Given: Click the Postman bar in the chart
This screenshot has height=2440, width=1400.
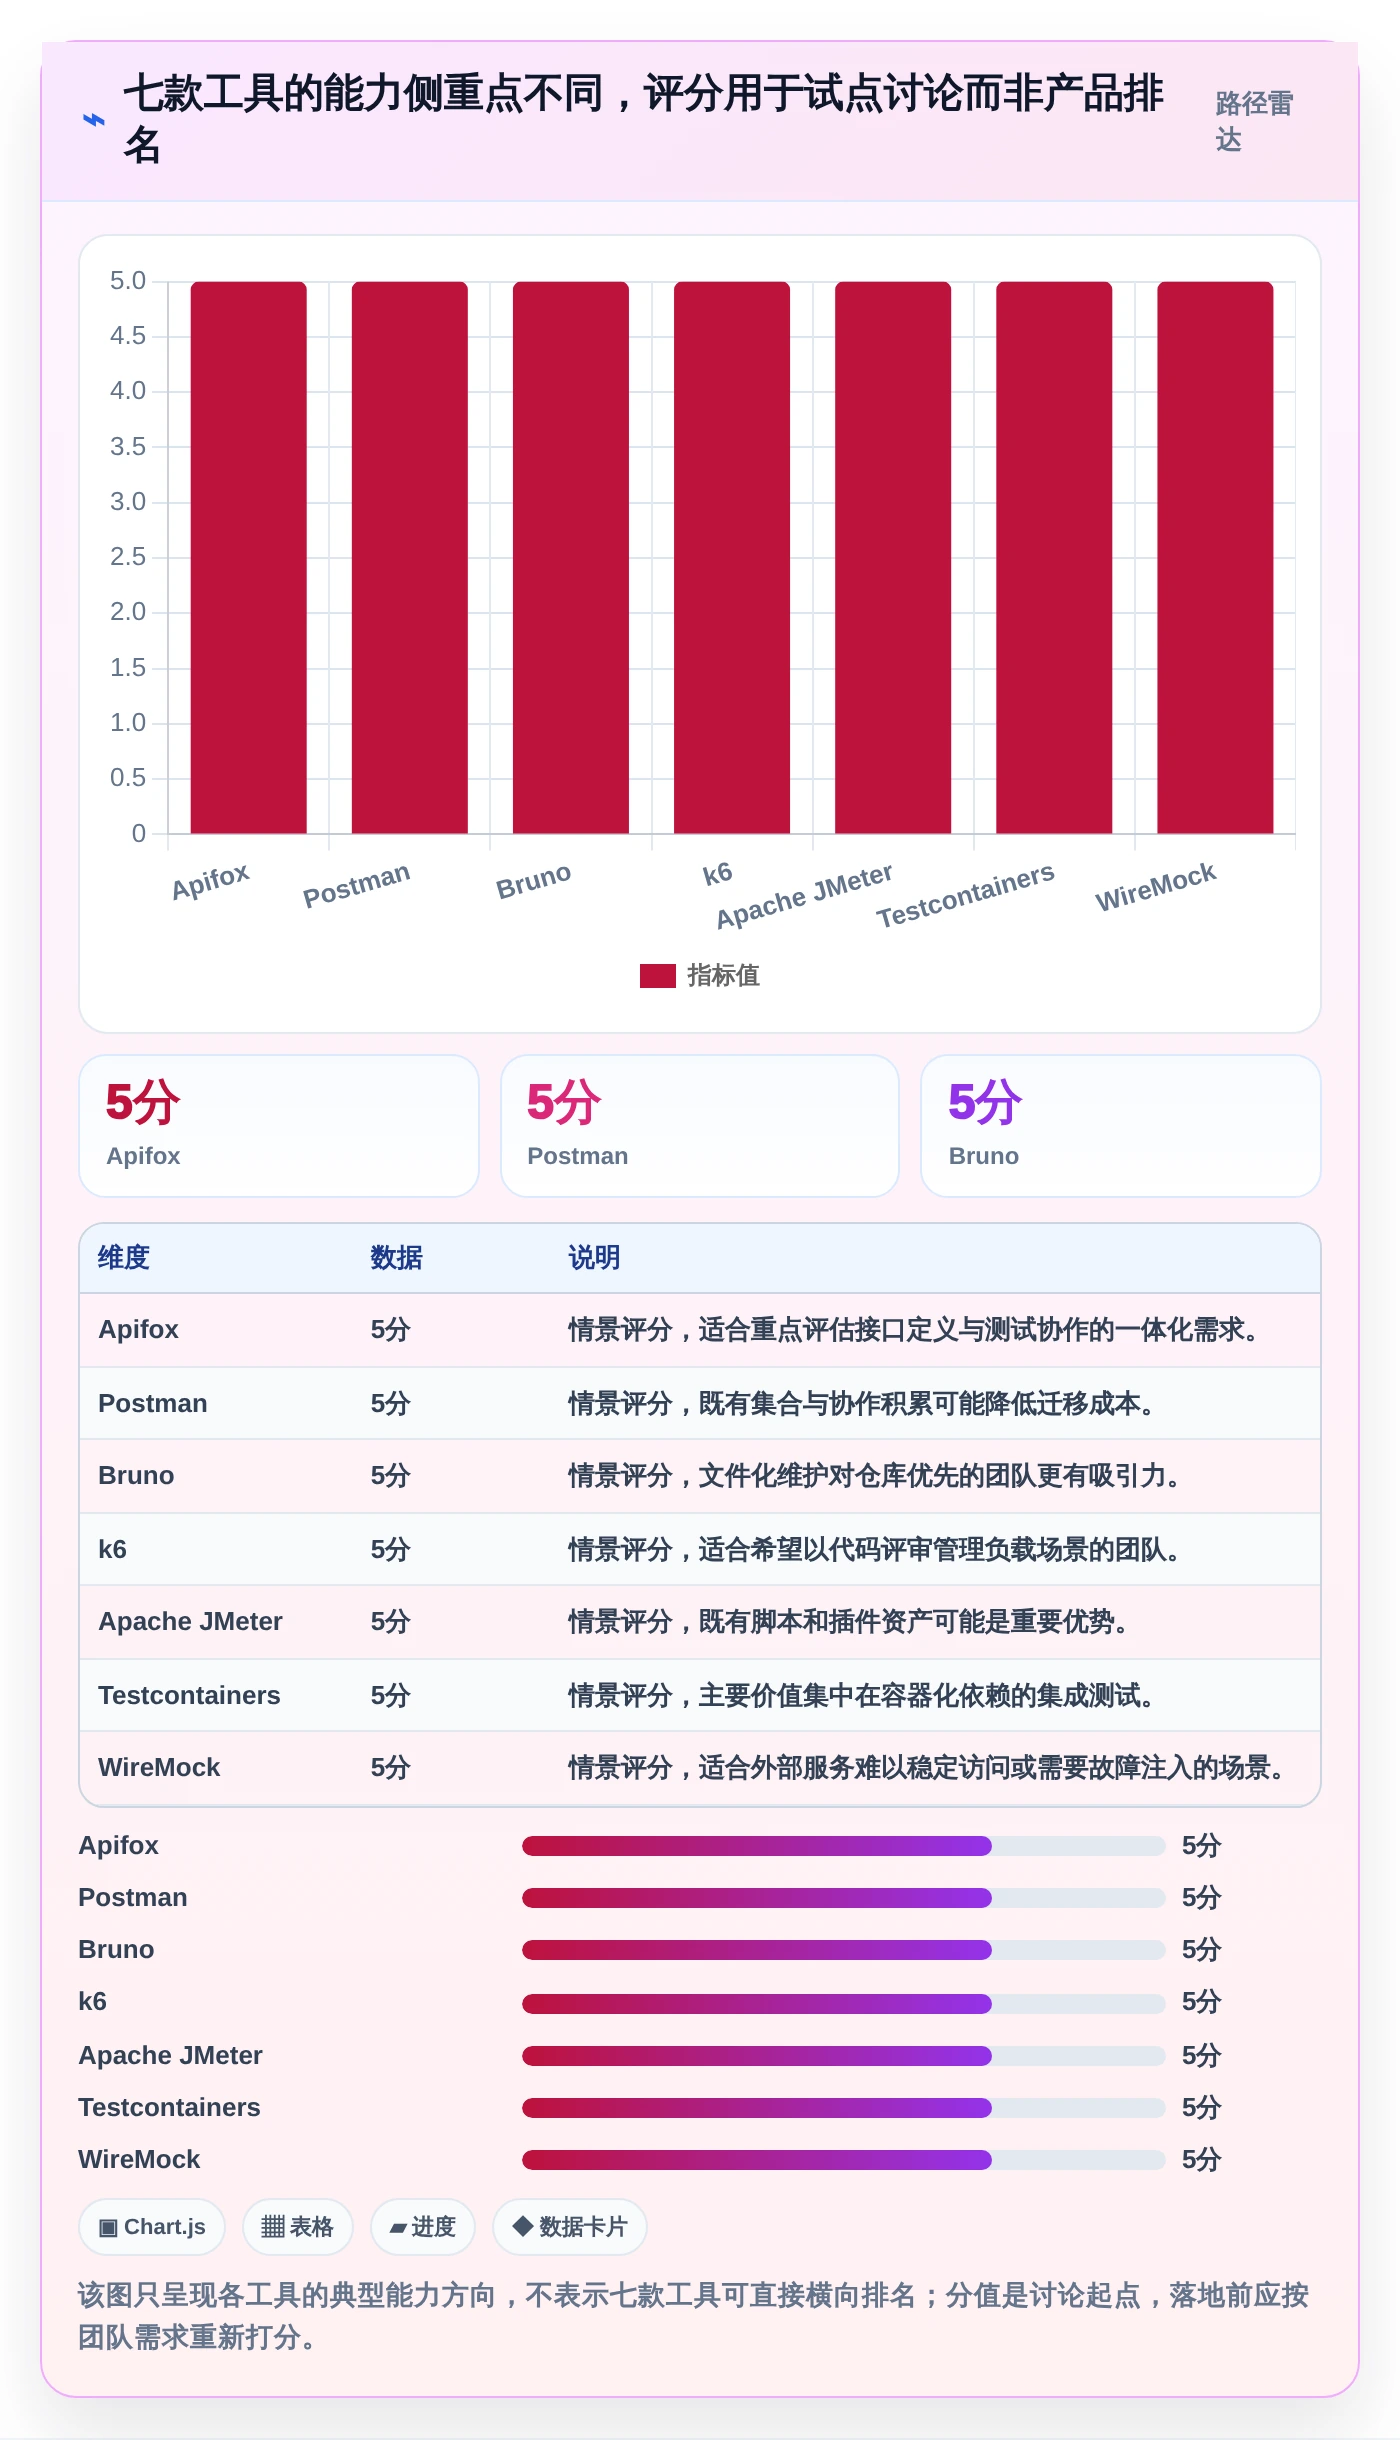Looking at the screenshot, I should [x=410, y=557].
